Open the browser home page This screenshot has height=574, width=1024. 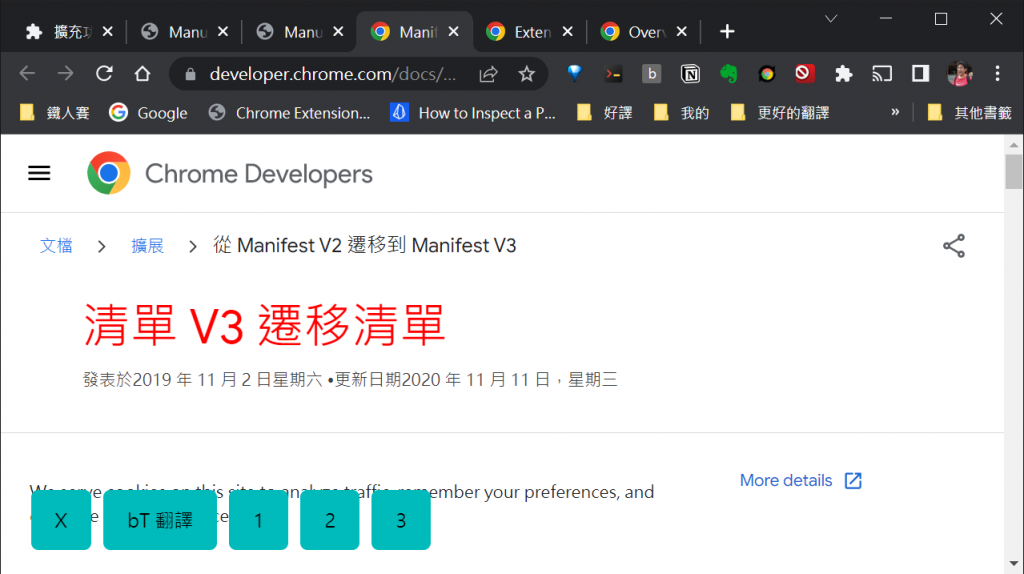click(142, 74)
